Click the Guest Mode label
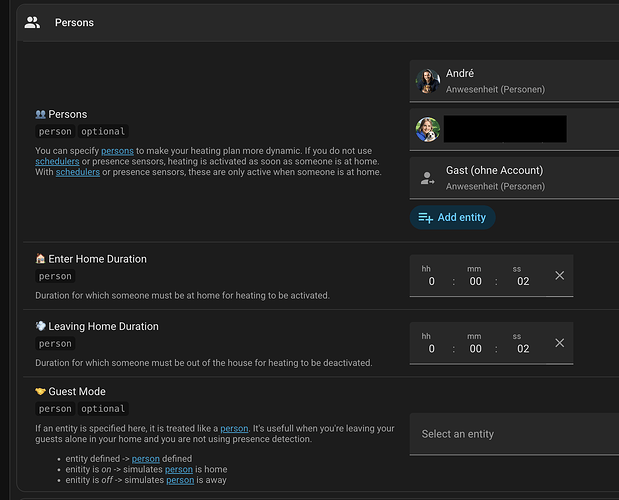The width and height of the screenshot is (619, 500). click(77, 391)
